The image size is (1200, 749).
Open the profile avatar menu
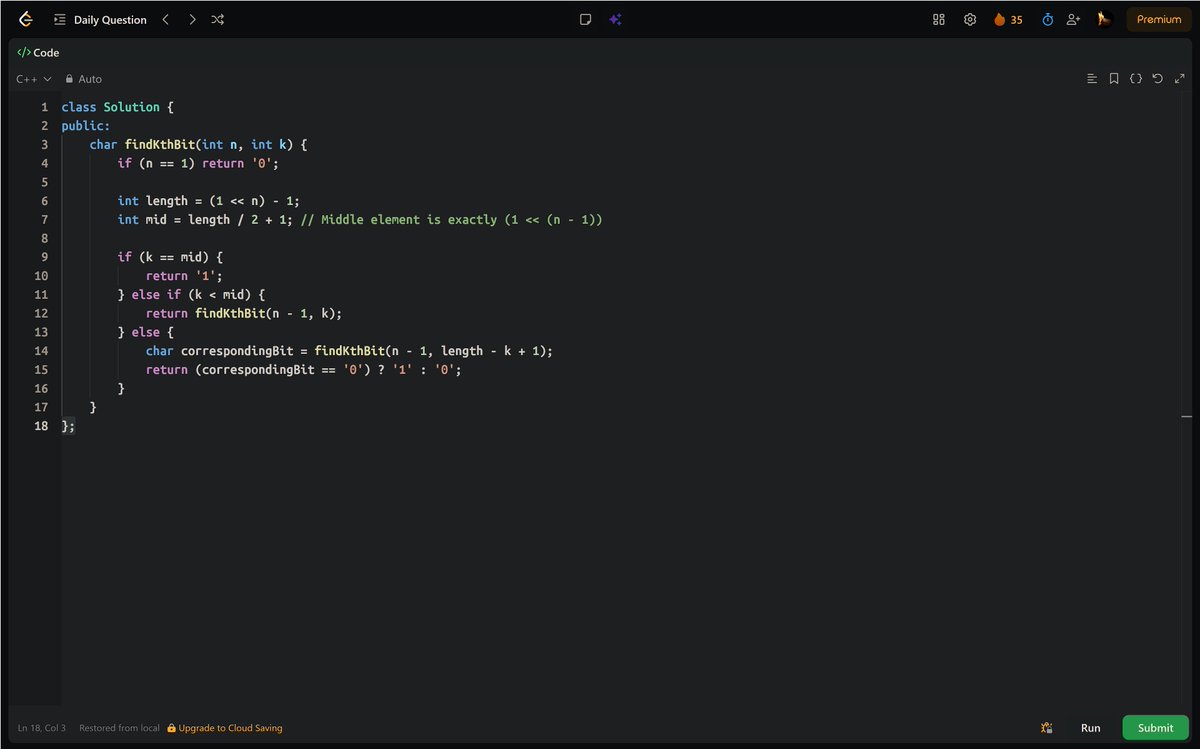(1104, 19)
